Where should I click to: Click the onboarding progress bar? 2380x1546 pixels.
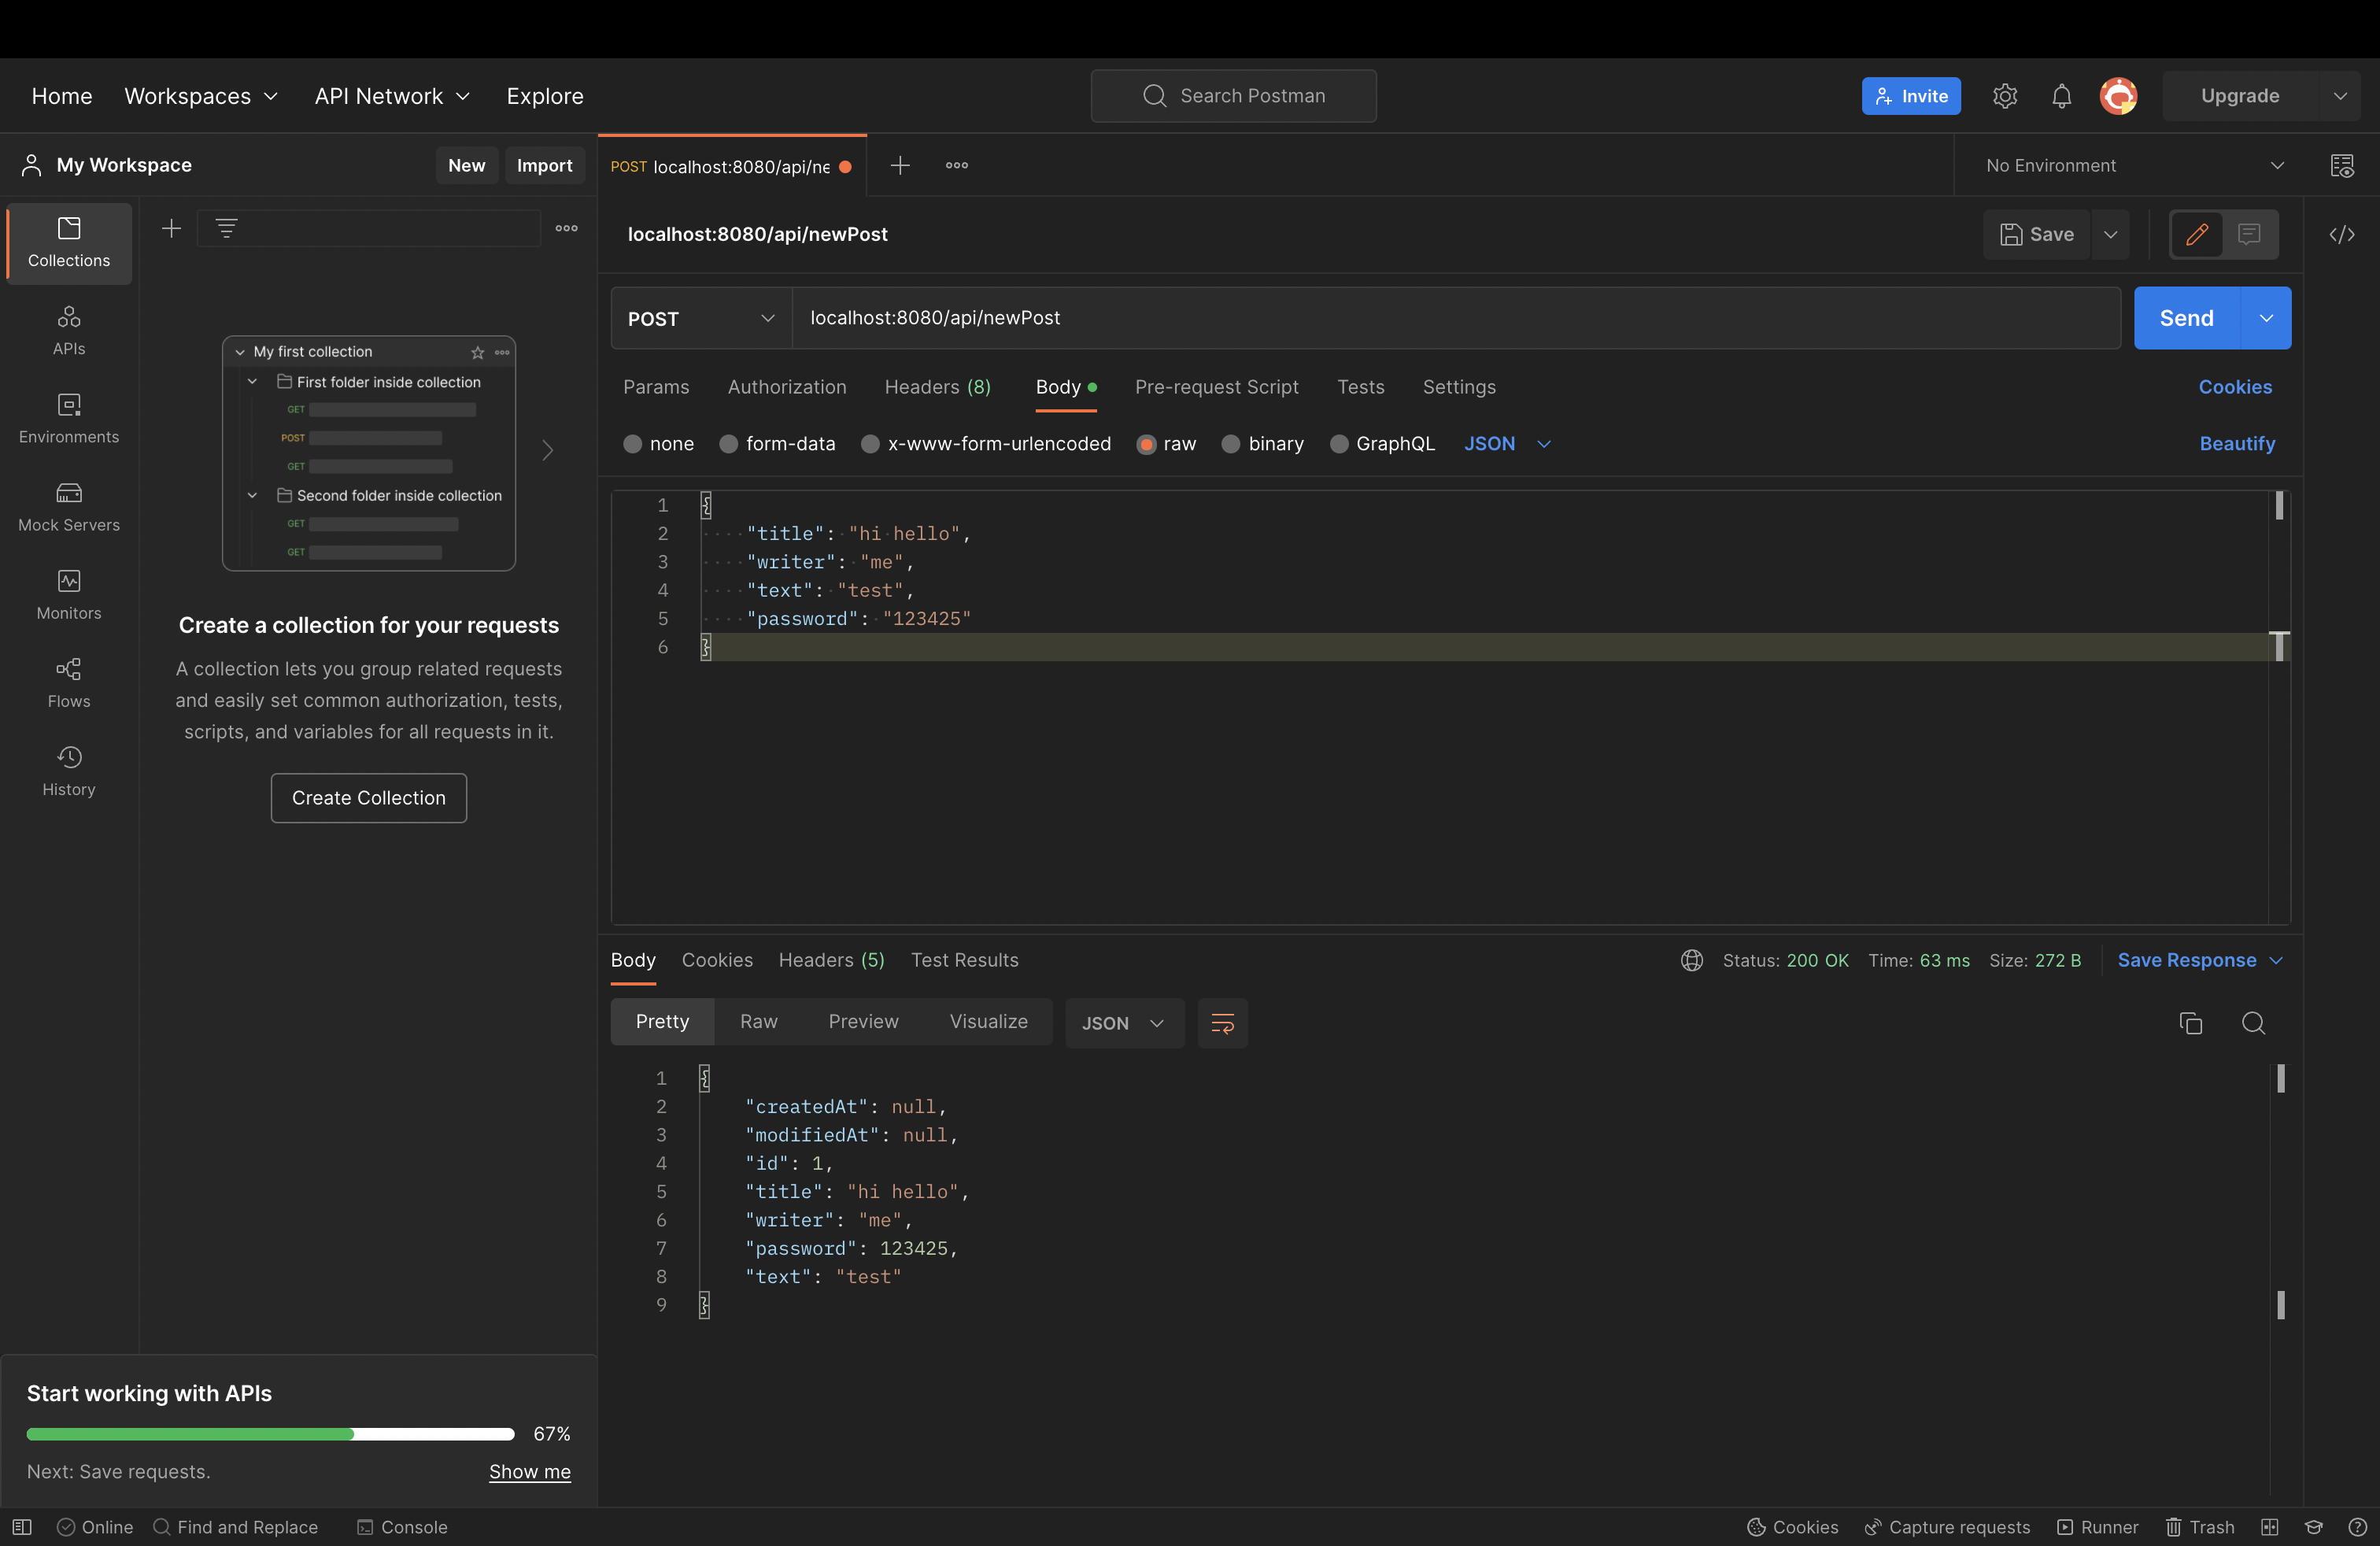coord(270,1434)
